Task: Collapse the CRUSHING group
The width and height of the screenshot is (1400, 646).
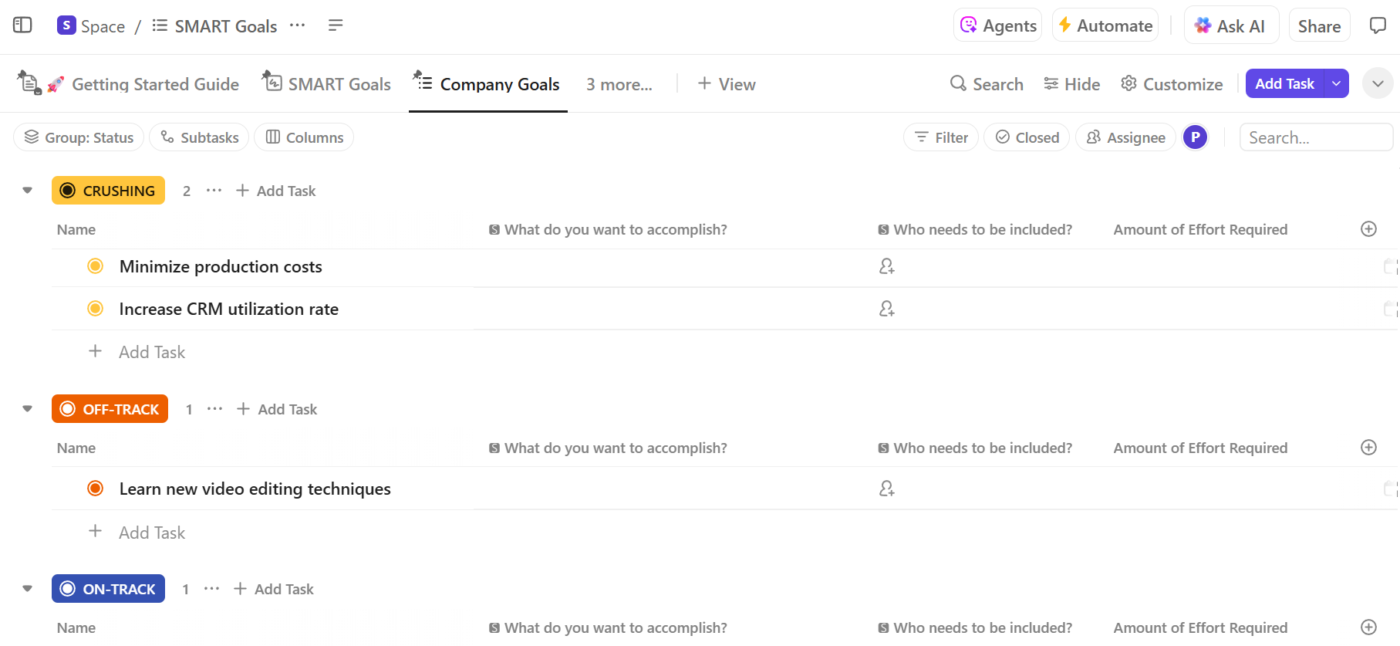Action: tap(27, 191)
